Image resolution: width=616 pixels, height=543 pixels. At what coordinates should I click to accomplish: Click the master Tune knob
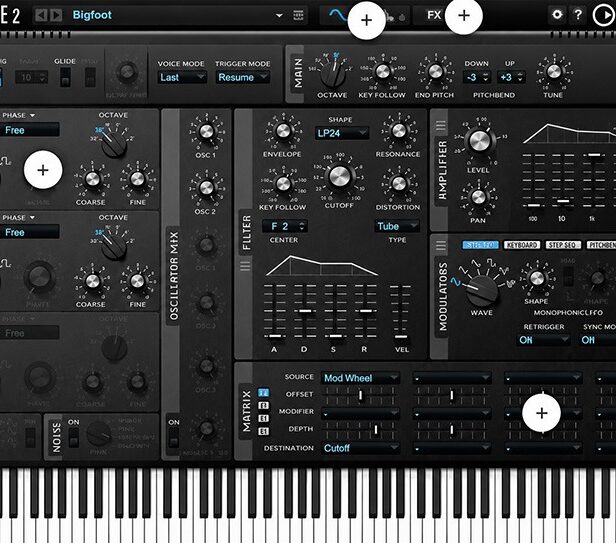pyautogui.click(x=554, y=72)
